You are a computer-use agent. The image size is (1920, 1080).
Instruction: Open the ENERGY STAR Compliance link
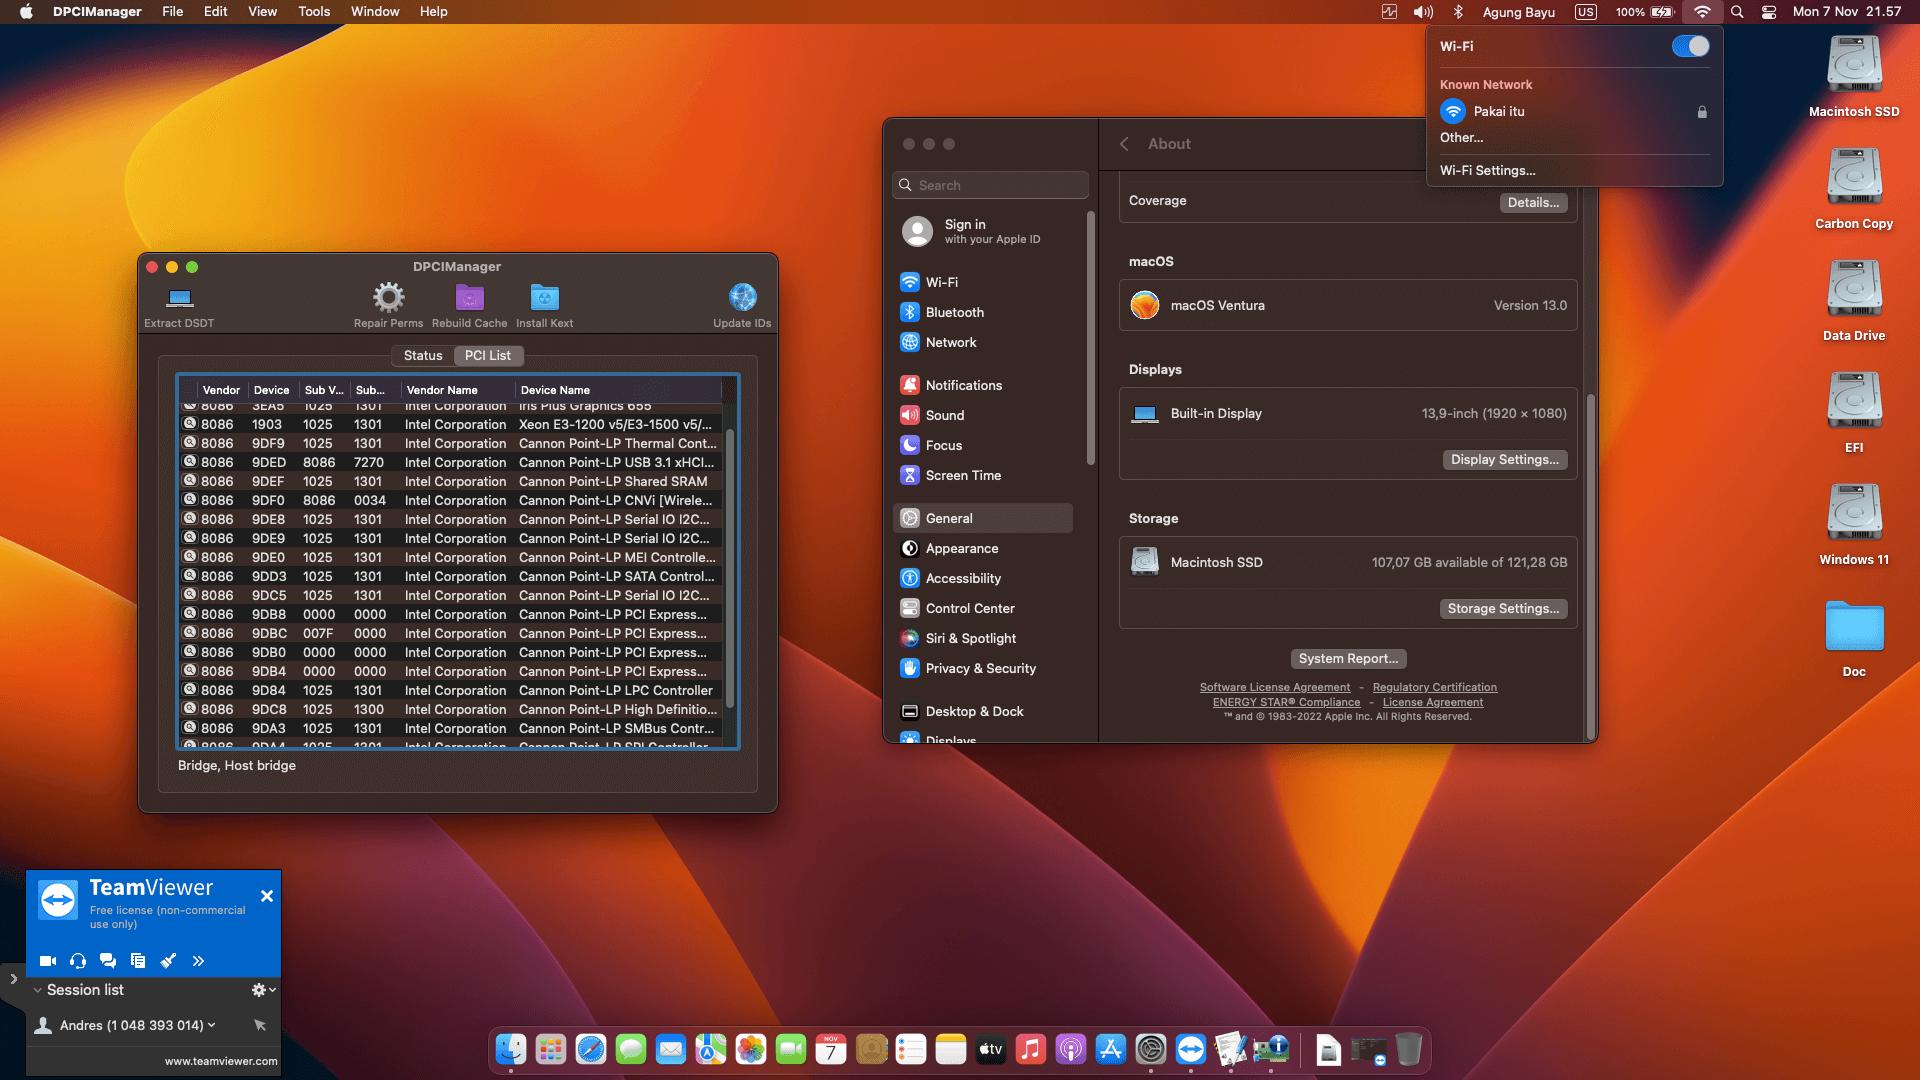pos(1287,703)
